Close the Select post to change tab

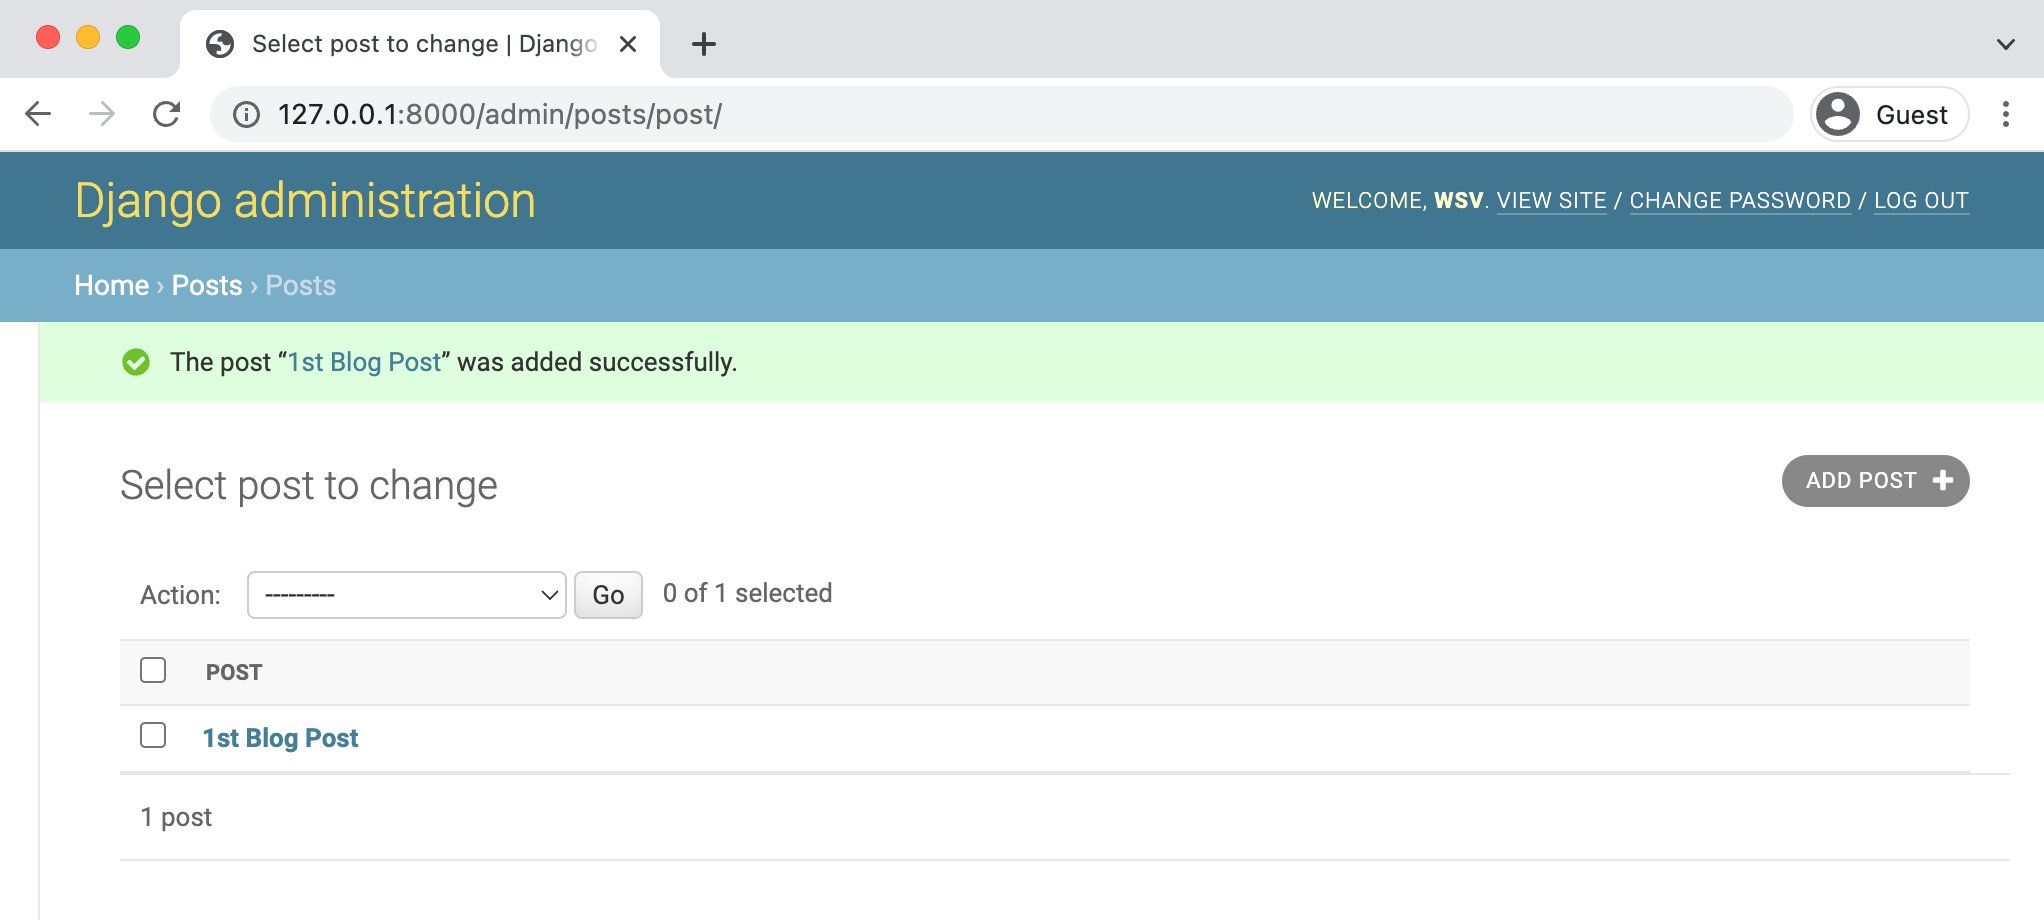[628, 44]
